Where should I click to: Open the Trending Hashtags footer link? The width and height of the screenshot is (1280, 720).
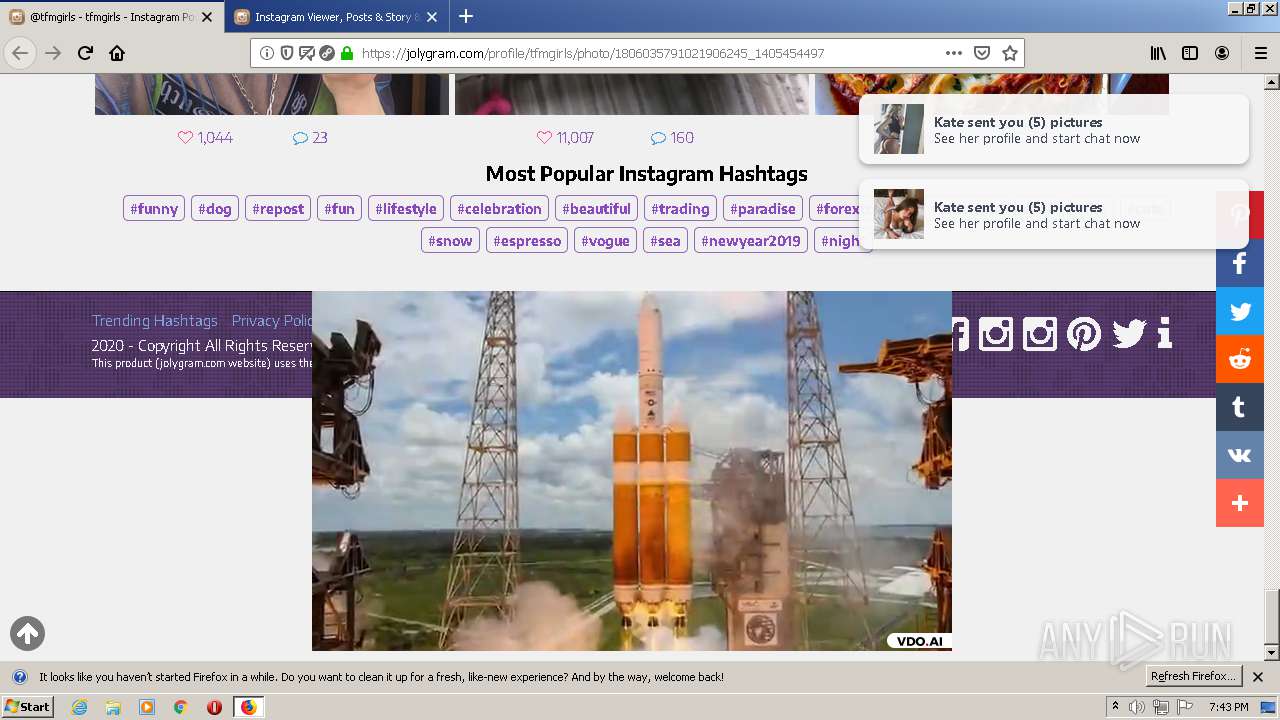(x=155, y=321)
